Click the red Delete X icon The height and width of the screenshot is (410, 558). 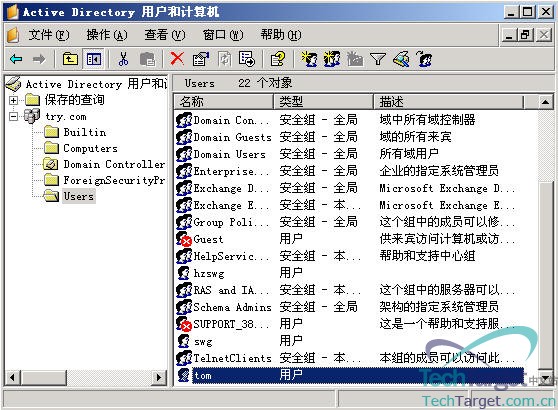[177, 59]
